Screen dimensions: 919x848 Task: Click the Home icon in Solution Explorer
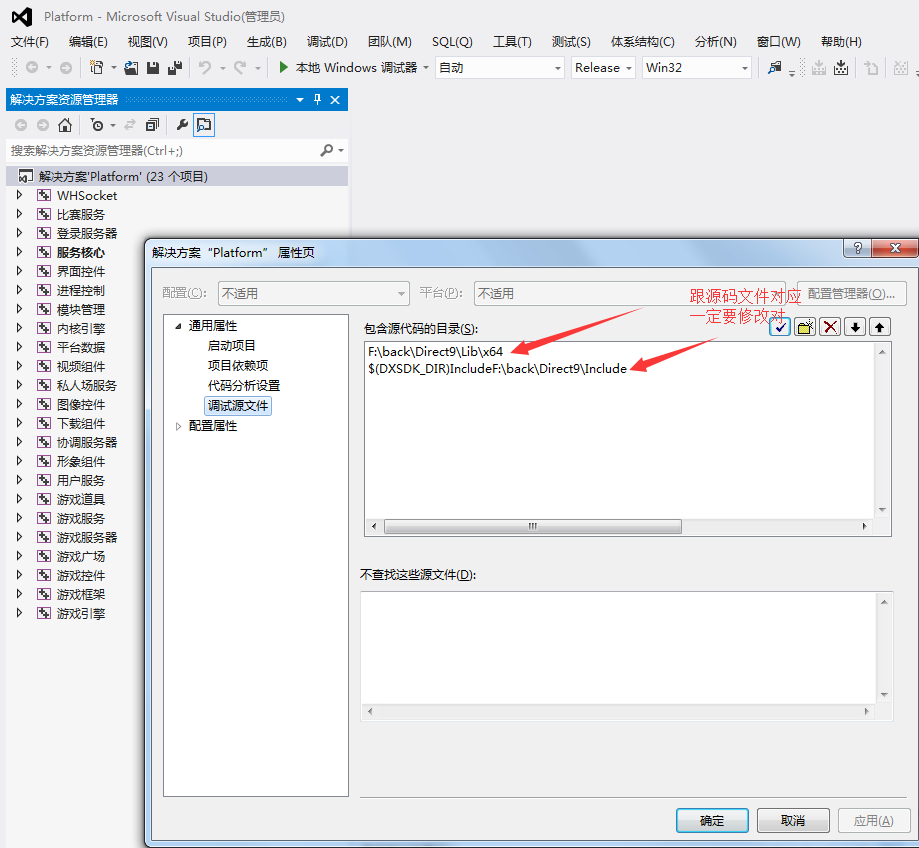click(65, 125)
